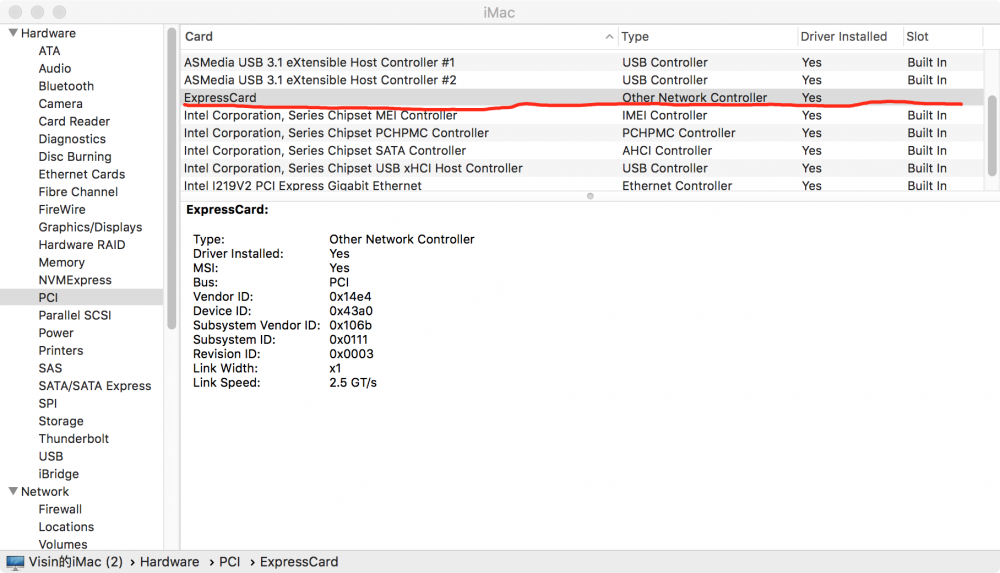Click ExpressCard in the path bar
The image size is (1000, 573).
pos(299,562)
